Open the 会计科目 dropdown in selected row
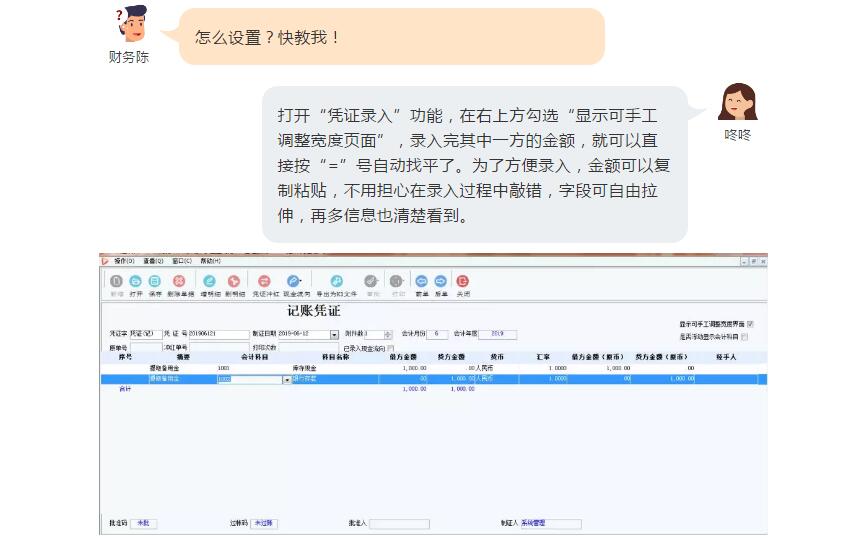This screenshot has height=545, width=867. pyautogui.click(x=287, y=380)
